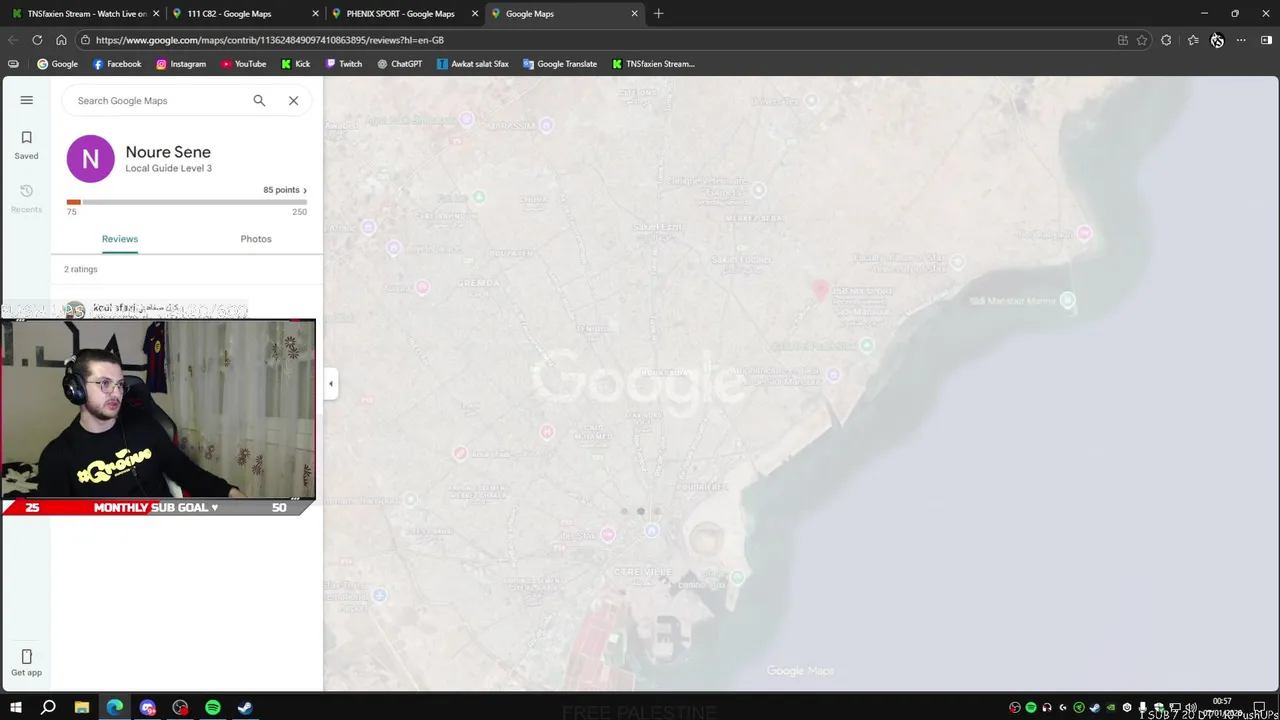The height and width of the screenshot is (720, 1280).
Task: Open Windows taskbar search
Action: [x=48, y=708]
